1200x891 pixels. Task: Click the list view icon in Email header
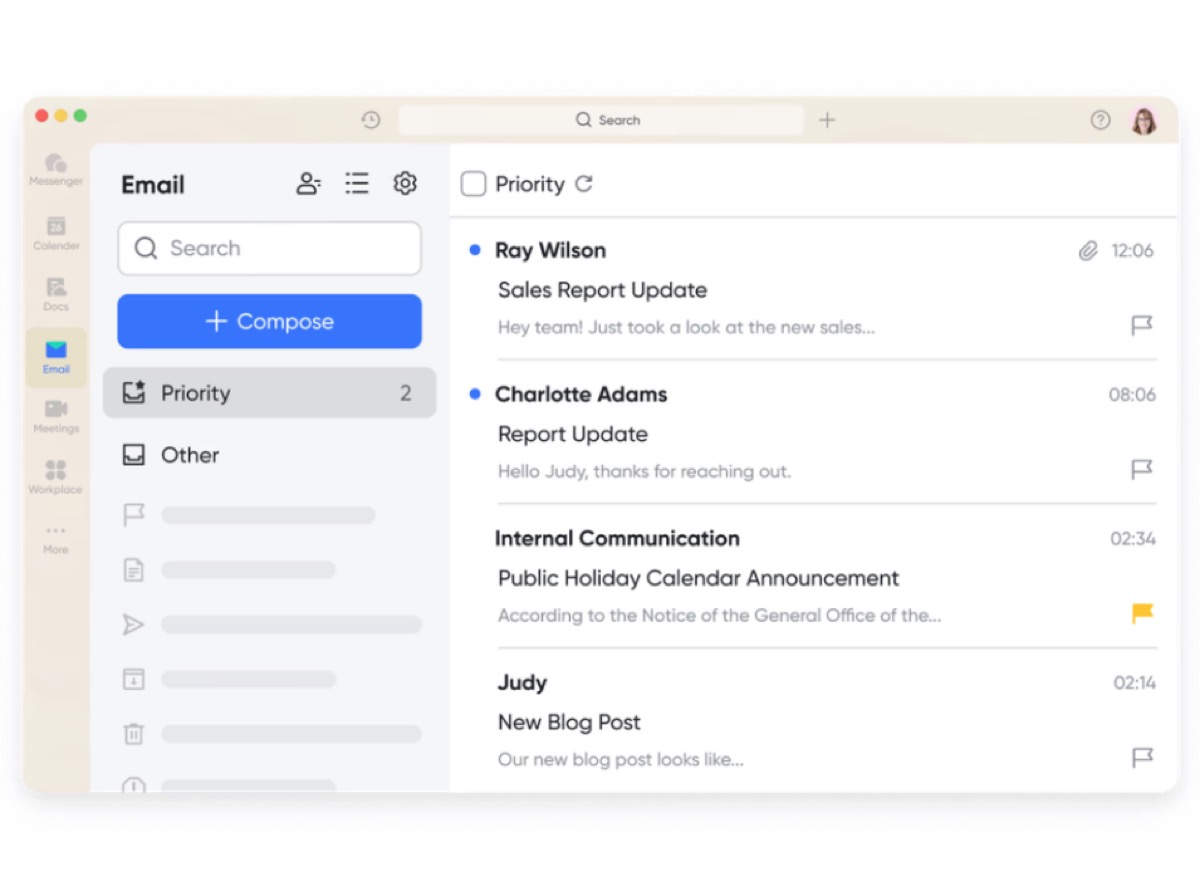(357, 184)
